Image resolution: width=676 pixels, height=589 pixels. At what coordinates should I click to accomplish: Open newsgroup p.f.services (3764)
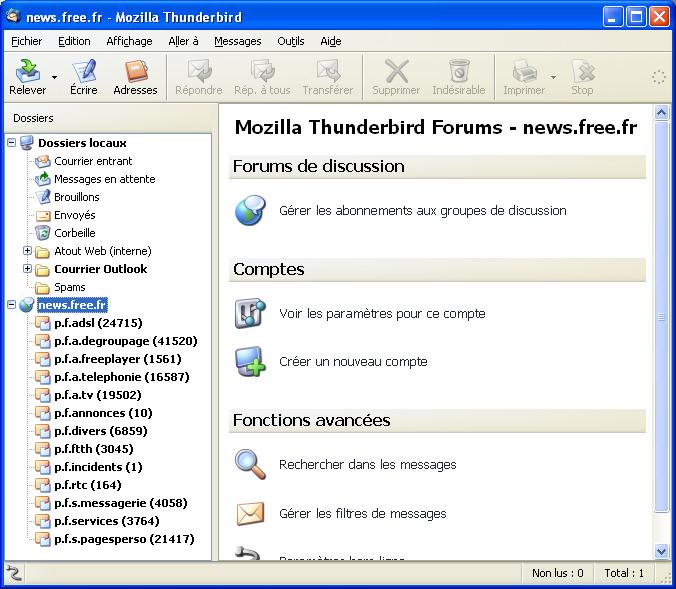[x=106, y=521]
